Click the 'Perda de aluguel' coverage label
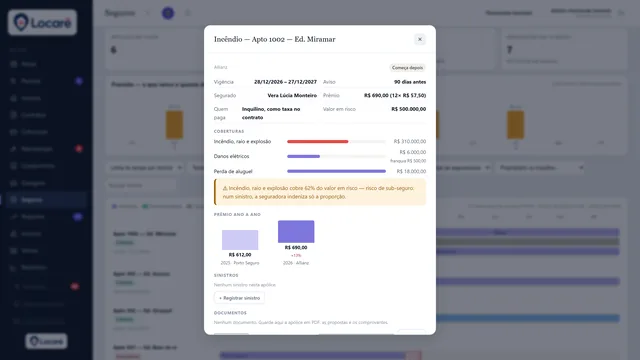This screenshot has width=640, height=360. point(233,171)
